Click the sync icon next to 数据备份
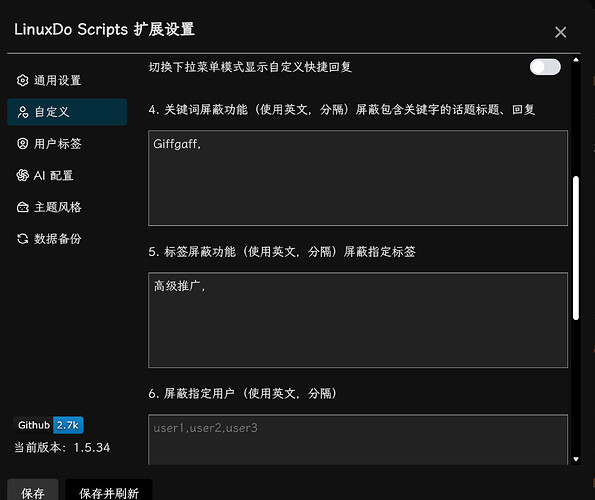The width and height of the screenshot is (595, 500). 22,239
